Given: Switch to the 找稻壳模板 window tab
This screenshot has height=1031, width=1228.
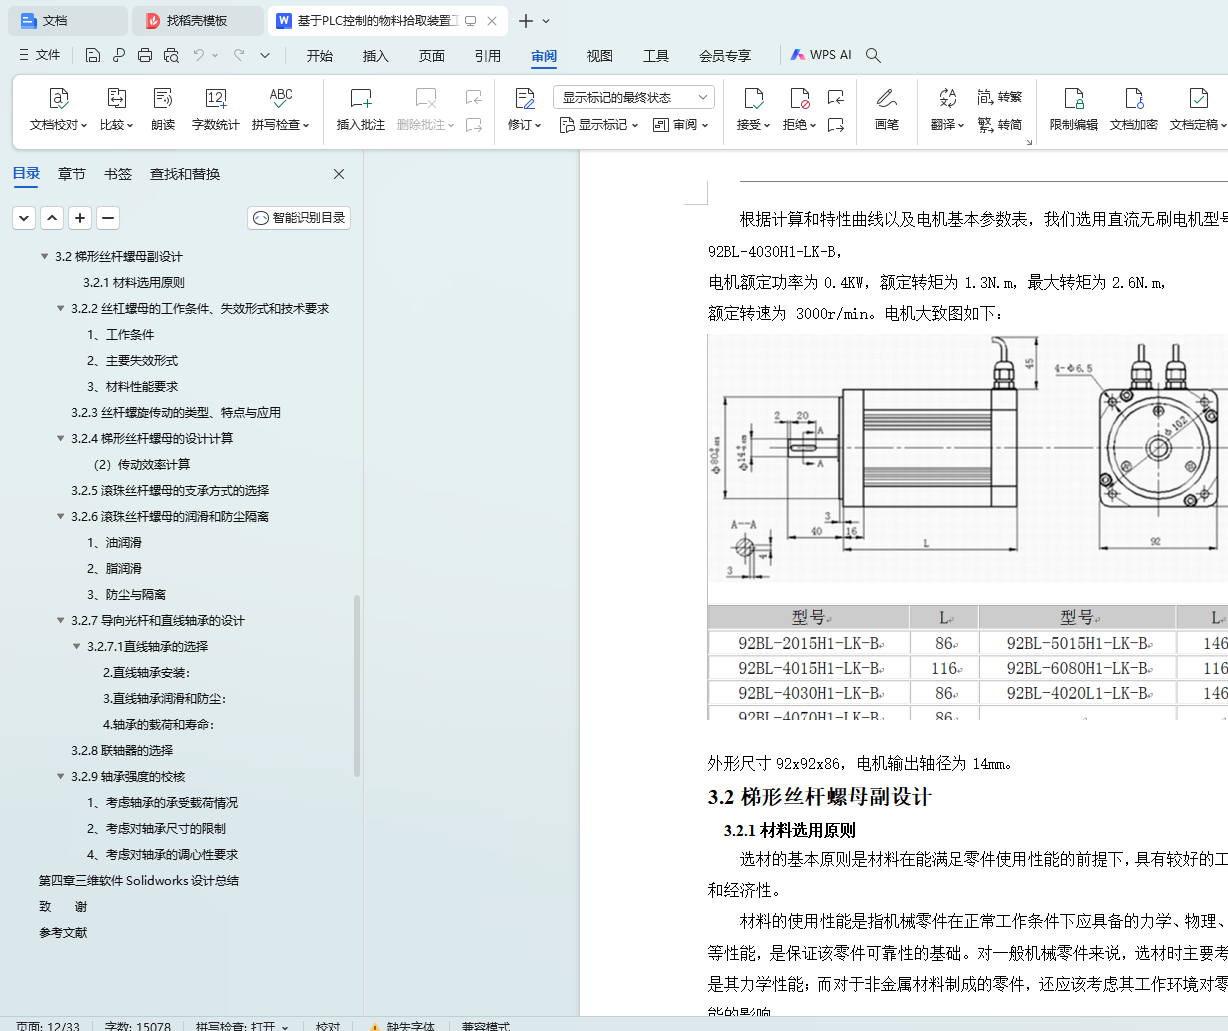Looking at the screenshot, I should pyautogui.click(x=200, y=20).
